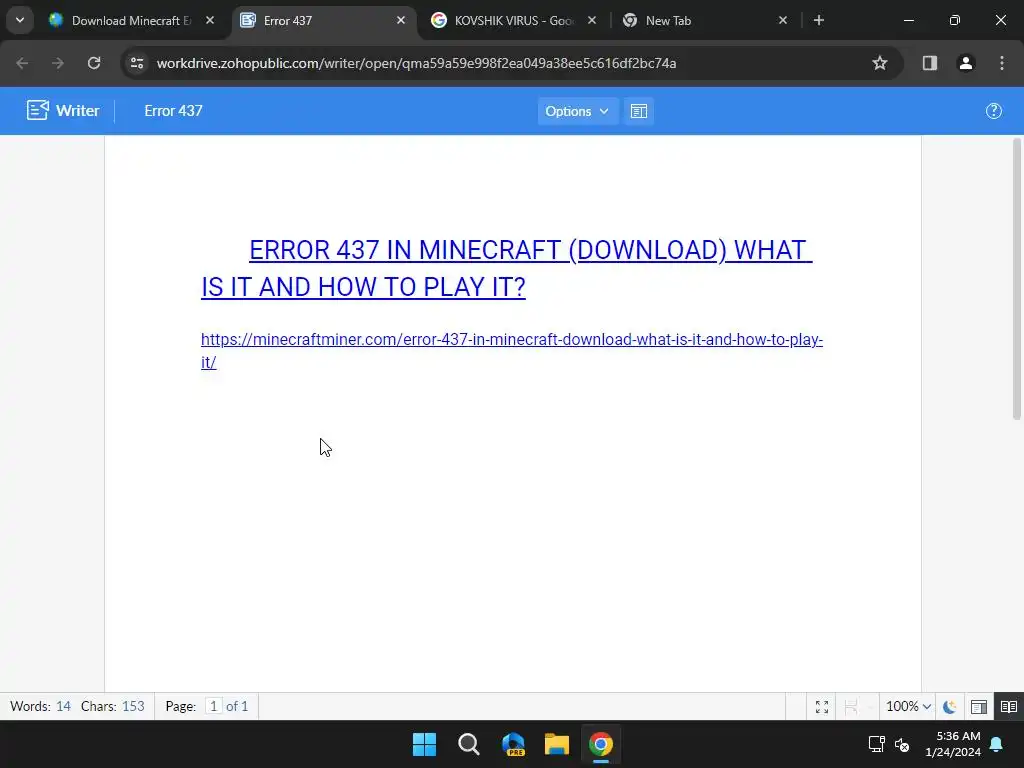The width and height of the screenshot is (1024, 768).
Task: Open a new browser tab
Action: [x=819, y=20]
